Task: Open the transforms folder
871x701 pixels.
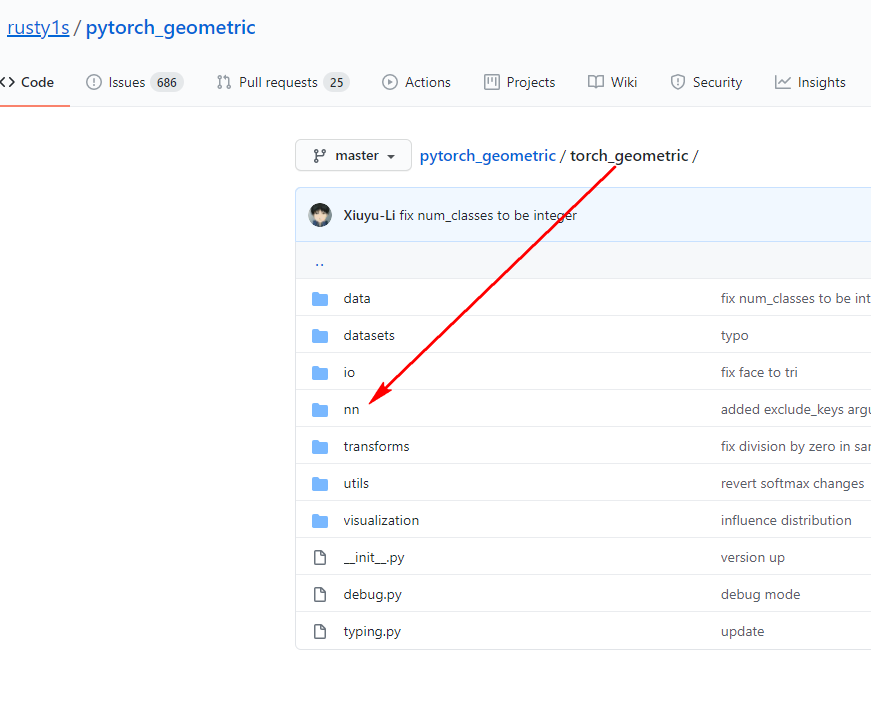Action: (376, 446)
